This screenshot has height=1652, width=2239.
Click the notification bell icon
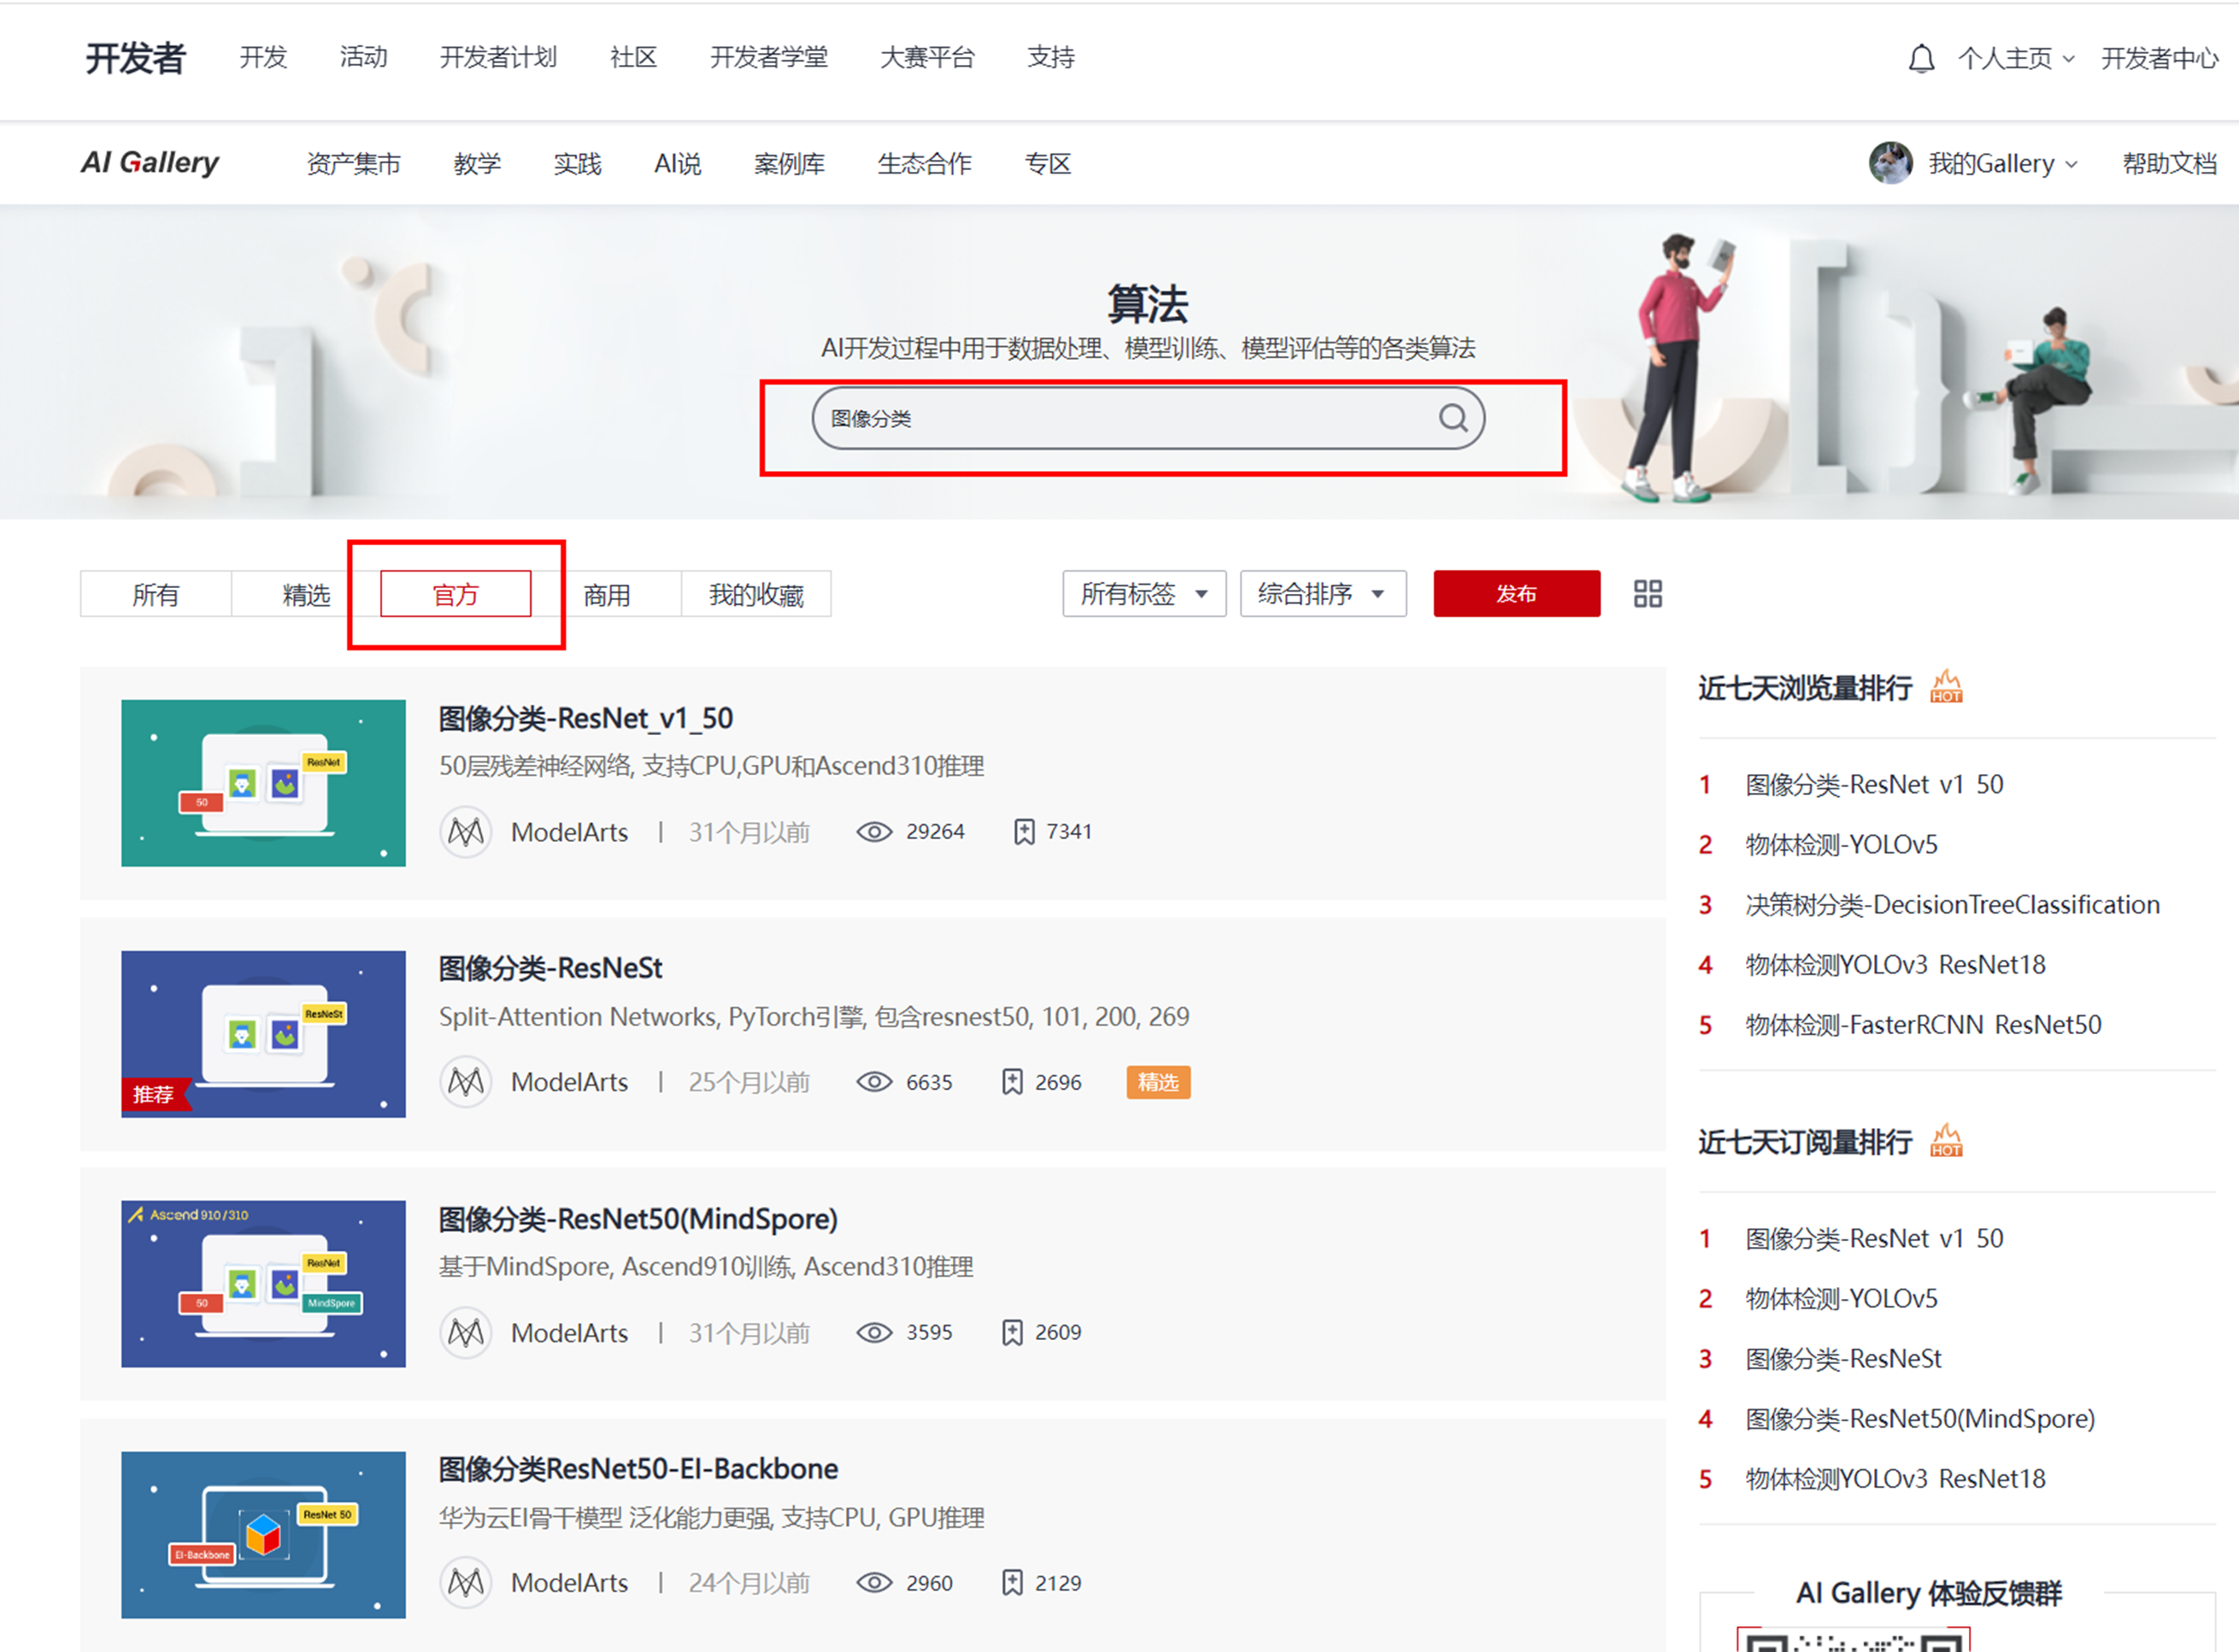click(1920, 59)
